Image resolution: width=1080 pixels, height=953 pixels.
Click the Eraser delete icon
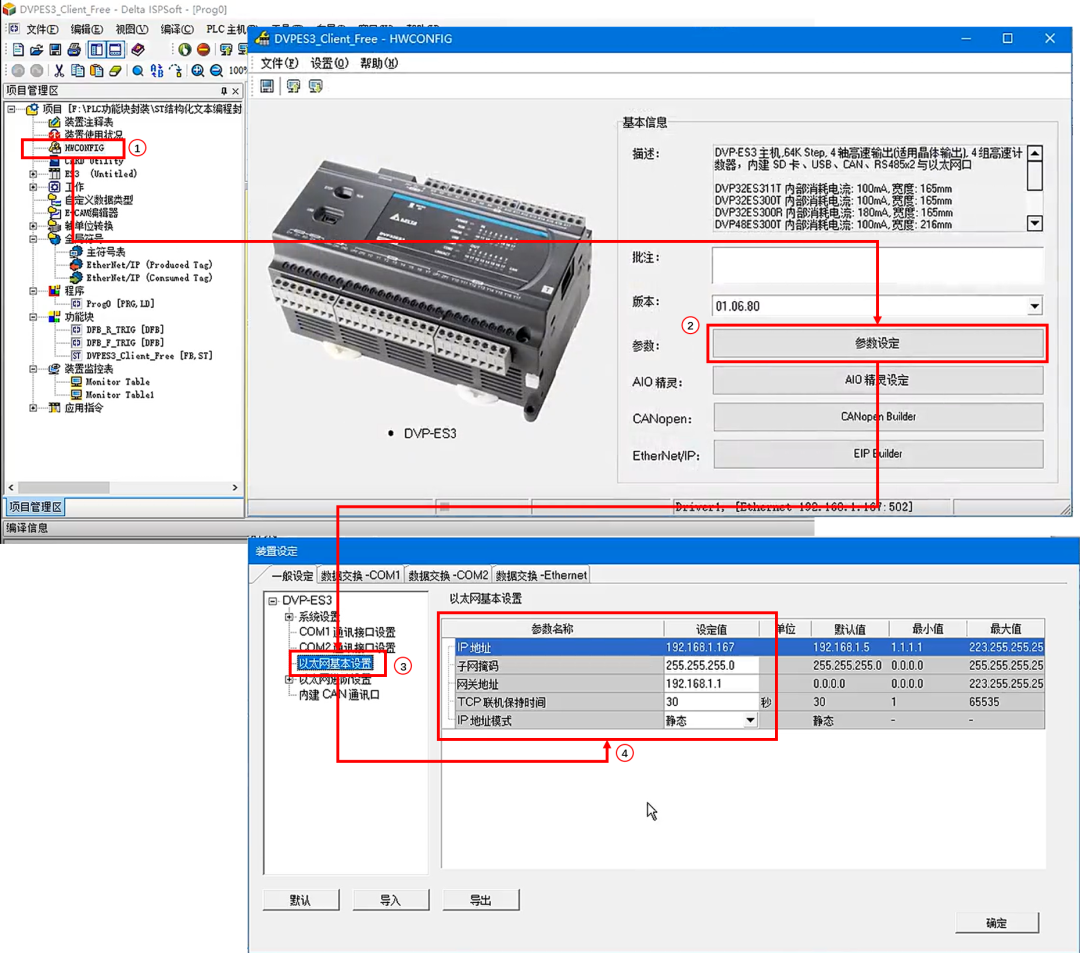115,70
